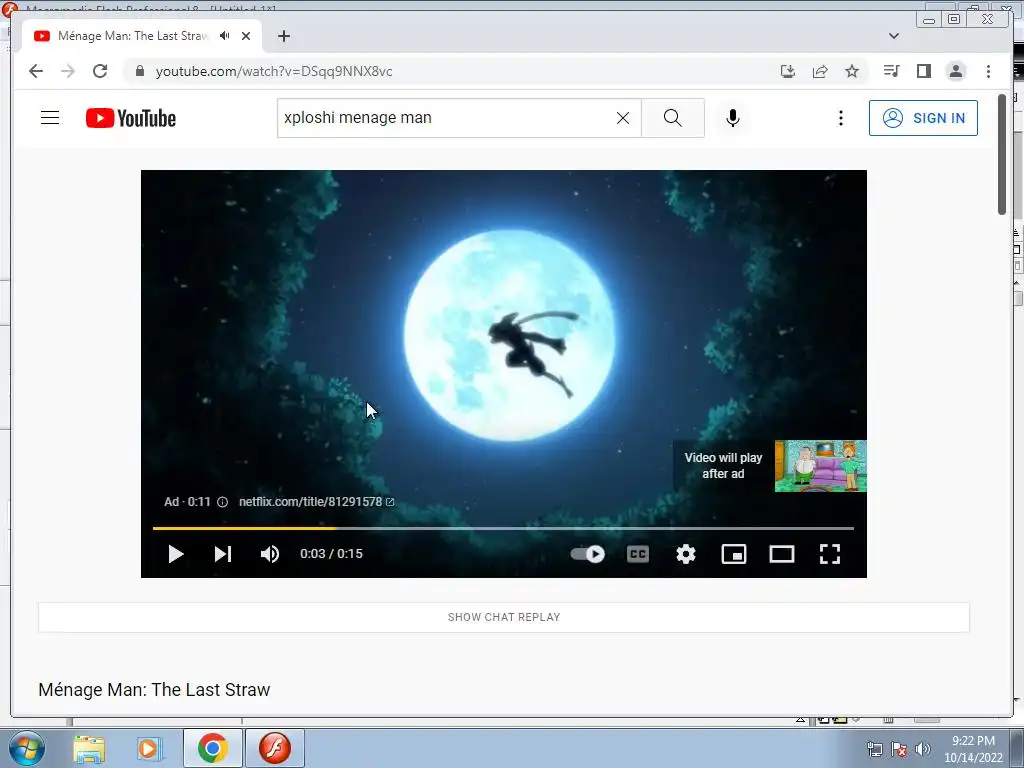Skip to next video
Image resolution: width=1024 pixels, height=768 pixels.
click(x=223, y=554)
